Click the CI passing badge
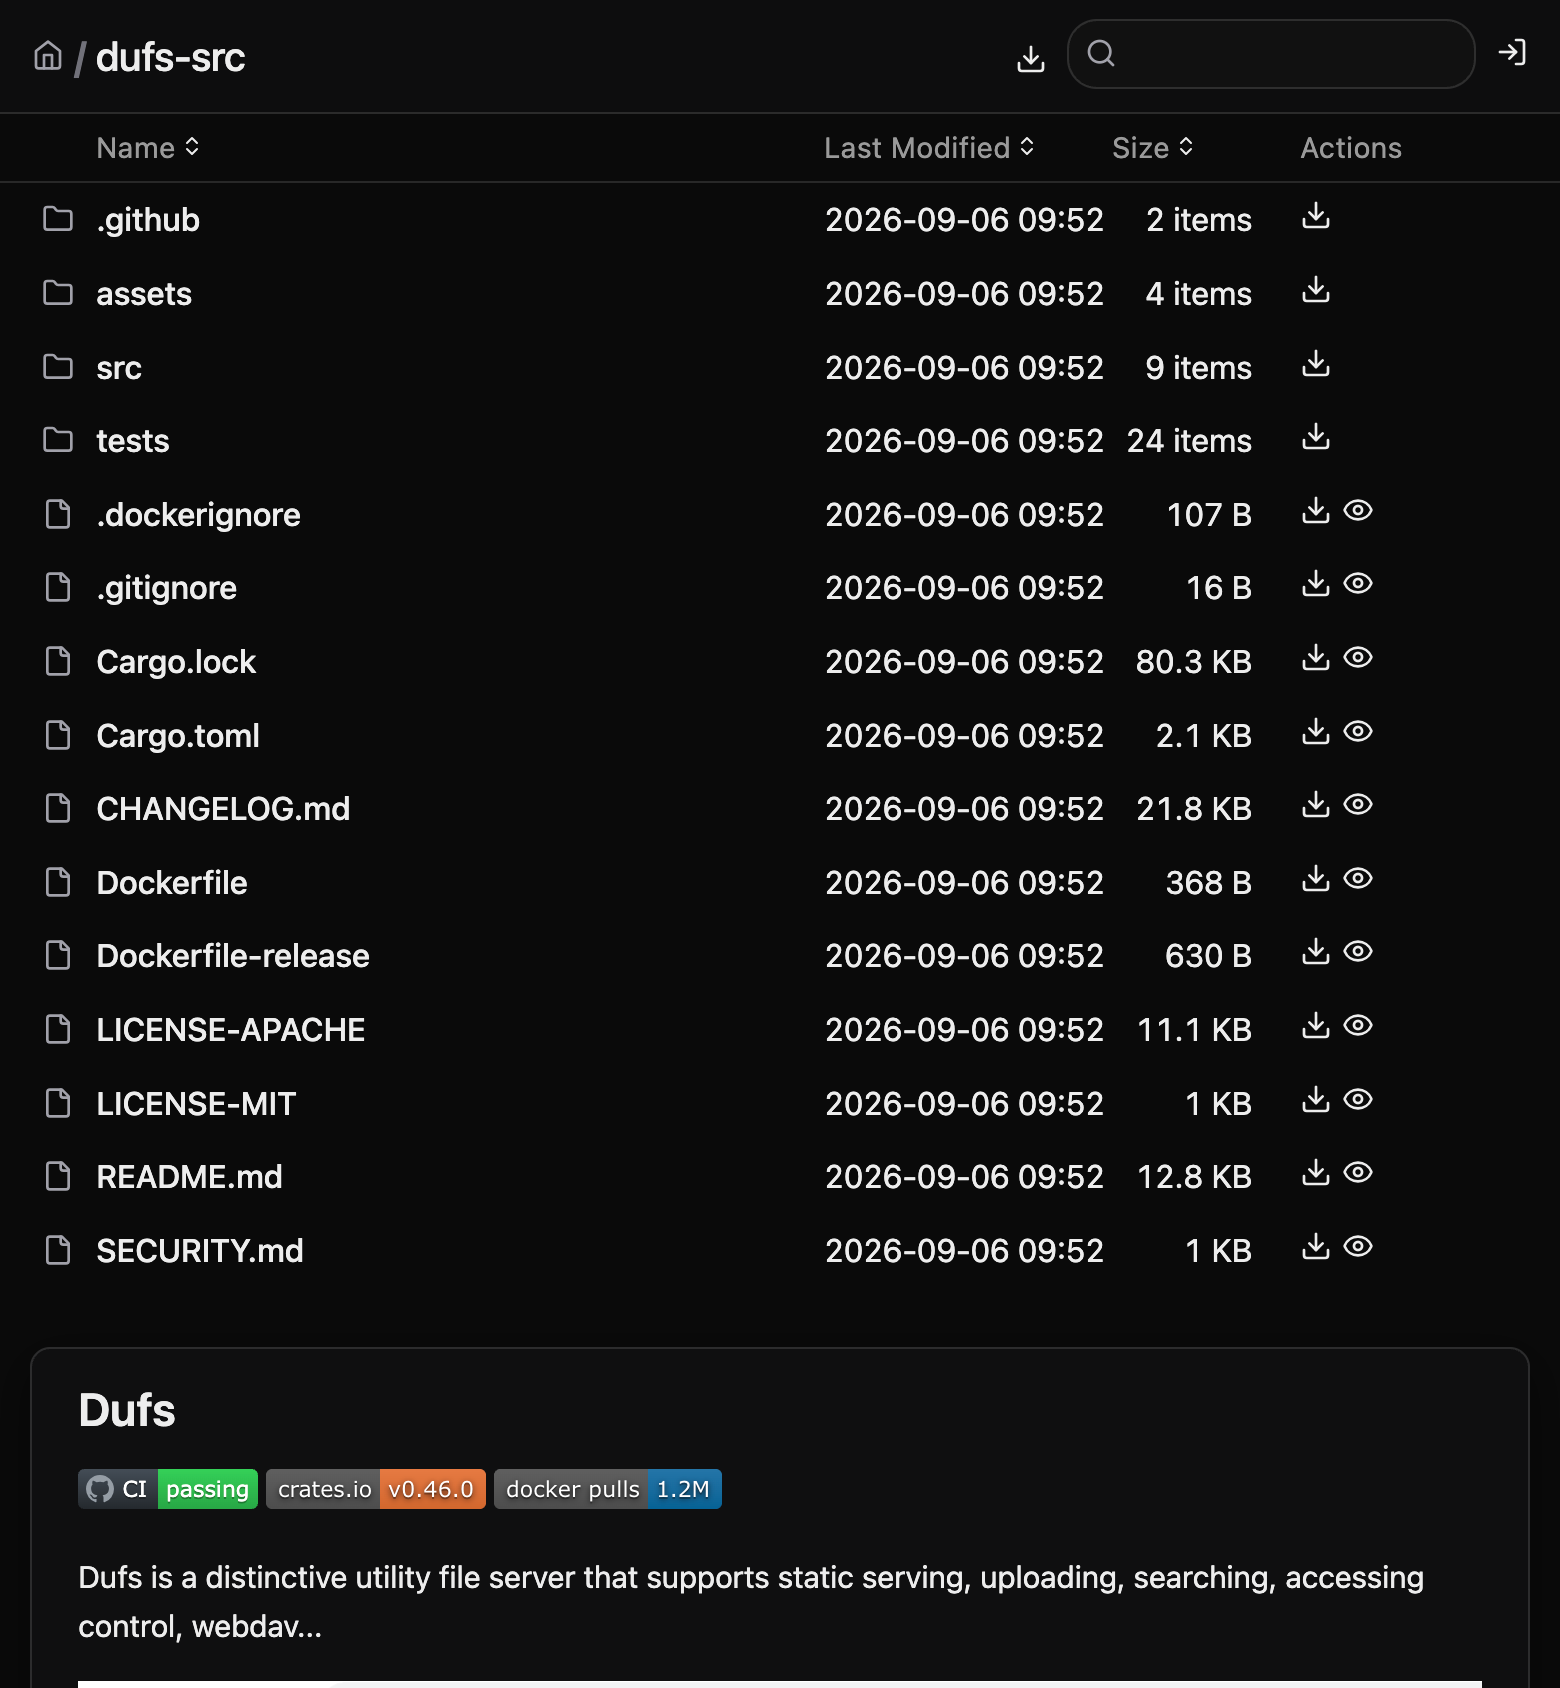The image size is (1560, 1688). tap(168, 1489)
